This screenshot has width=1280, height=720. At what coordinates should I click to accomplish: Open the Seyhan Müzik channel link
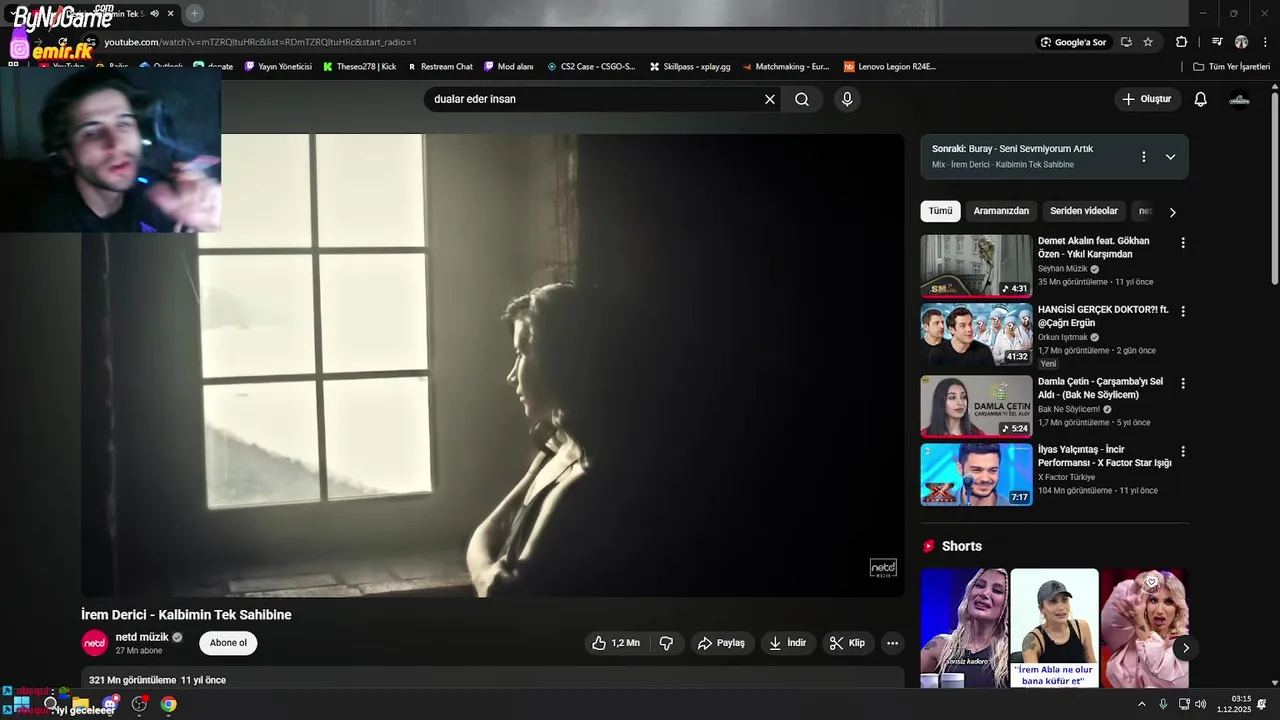click(x=1063, y=269)
